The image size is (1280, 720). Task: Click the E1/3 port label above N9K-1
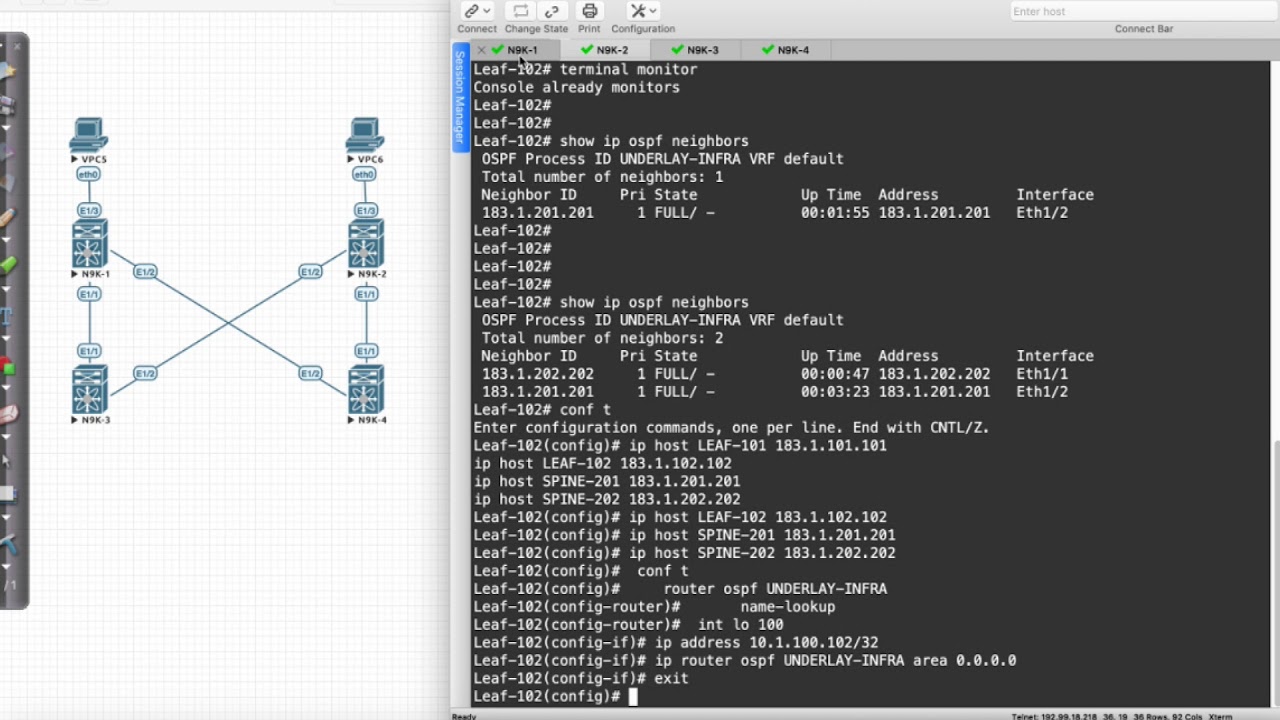tap(89, 211)
